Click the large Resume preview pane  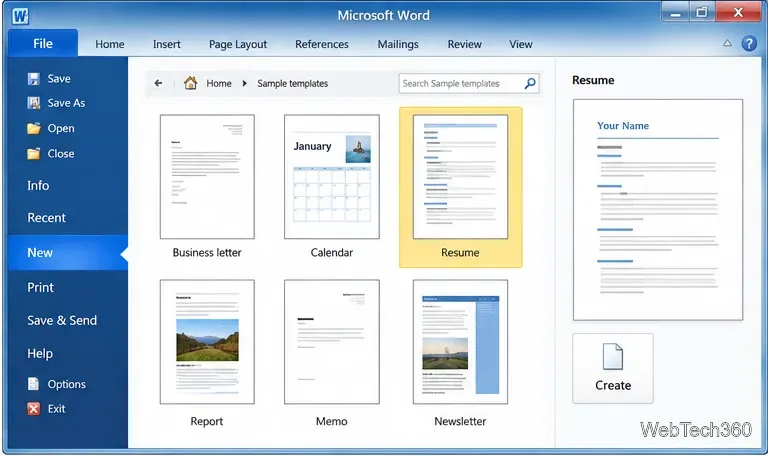(x=658, y=210)
